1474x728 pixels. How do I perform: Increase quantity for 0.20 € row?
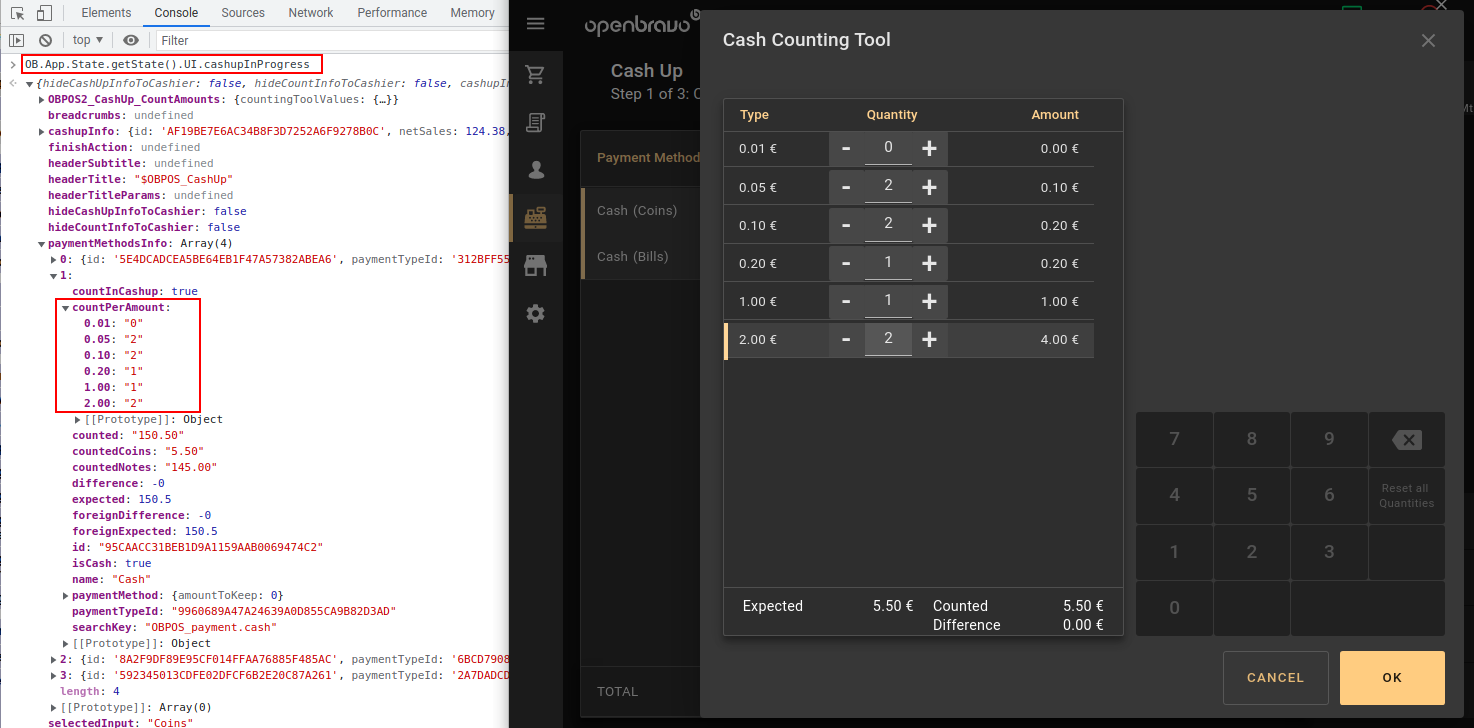coord(929,263)
